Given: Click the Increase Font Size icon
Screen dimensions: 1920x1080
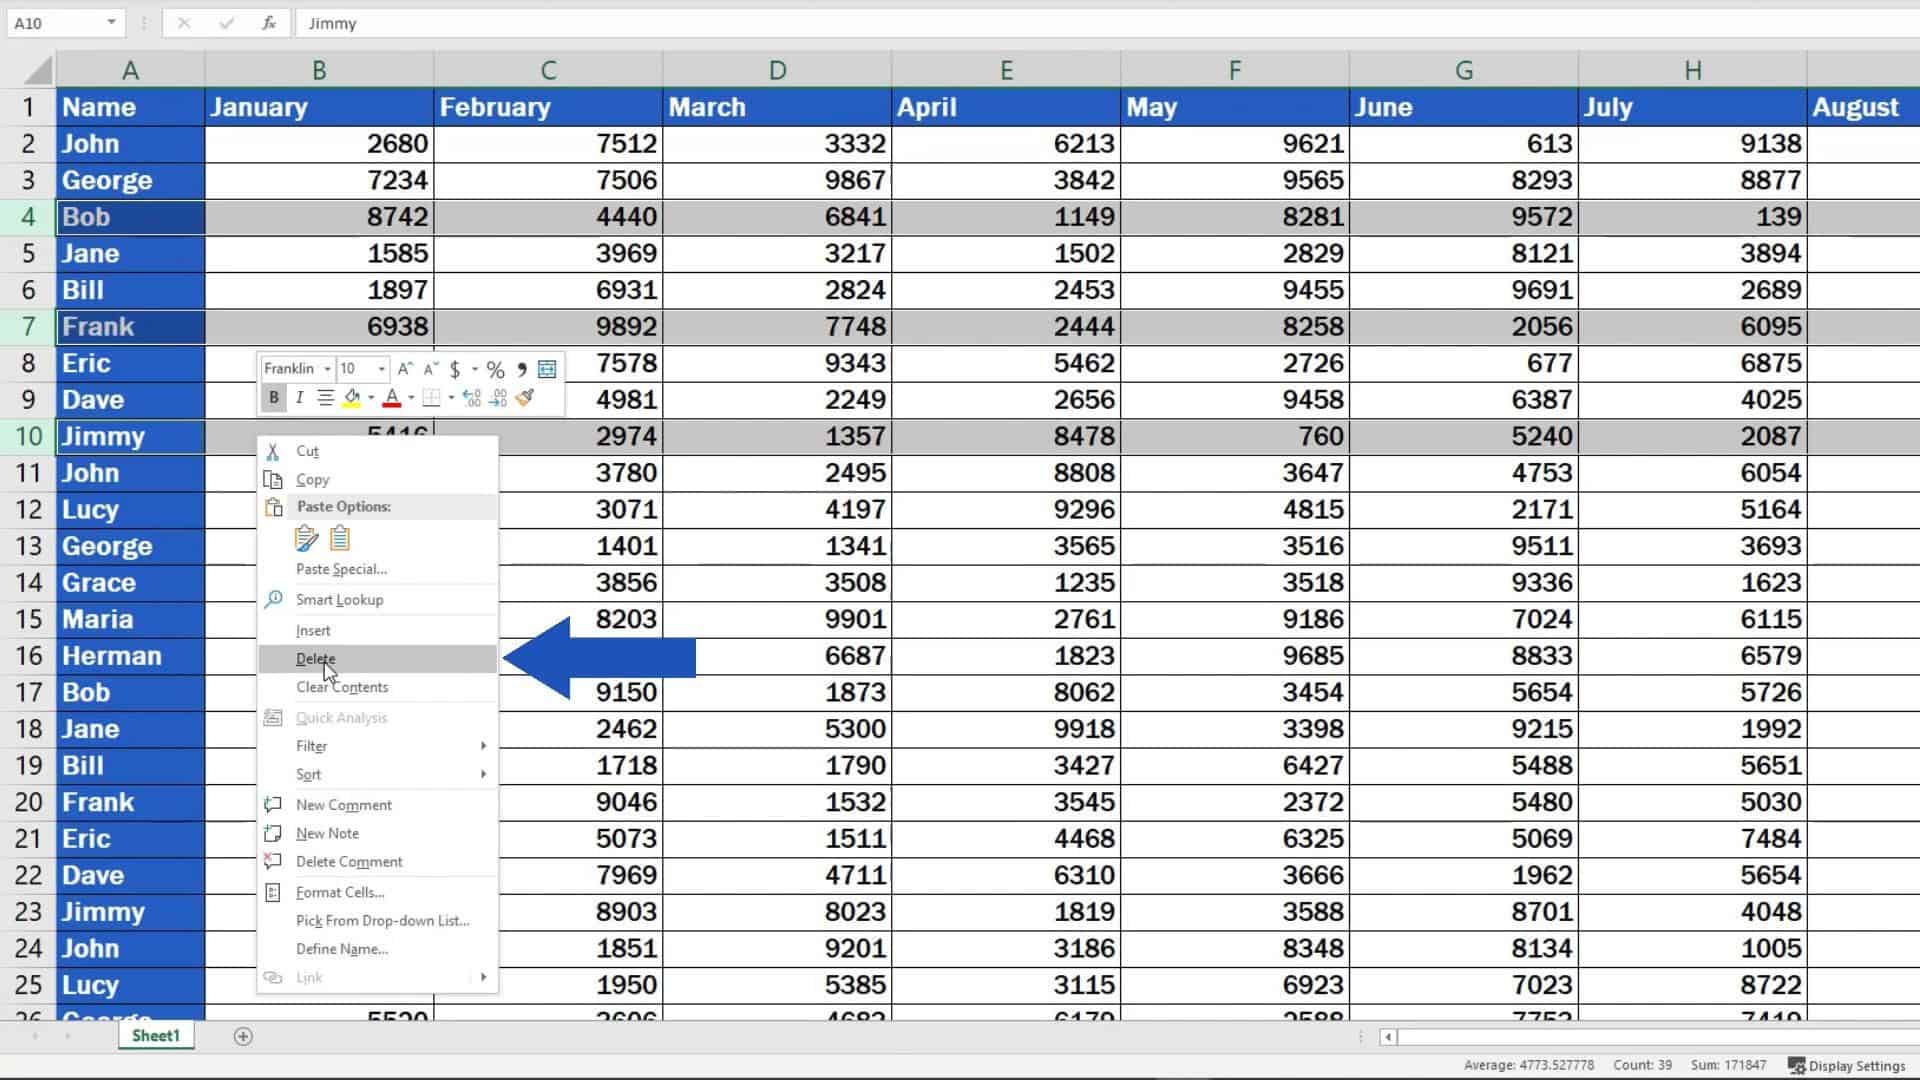Looking at the screenshot, I should coord(406,369).
